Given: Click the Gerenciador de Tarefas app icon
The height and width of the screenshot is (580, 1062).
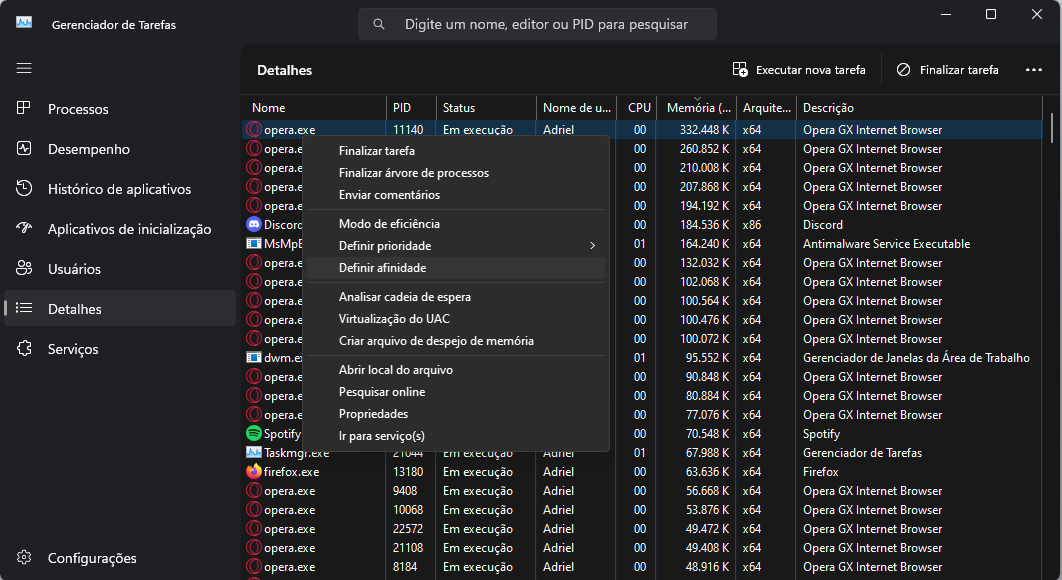Looking at the screenshot, I should (24, 22).
